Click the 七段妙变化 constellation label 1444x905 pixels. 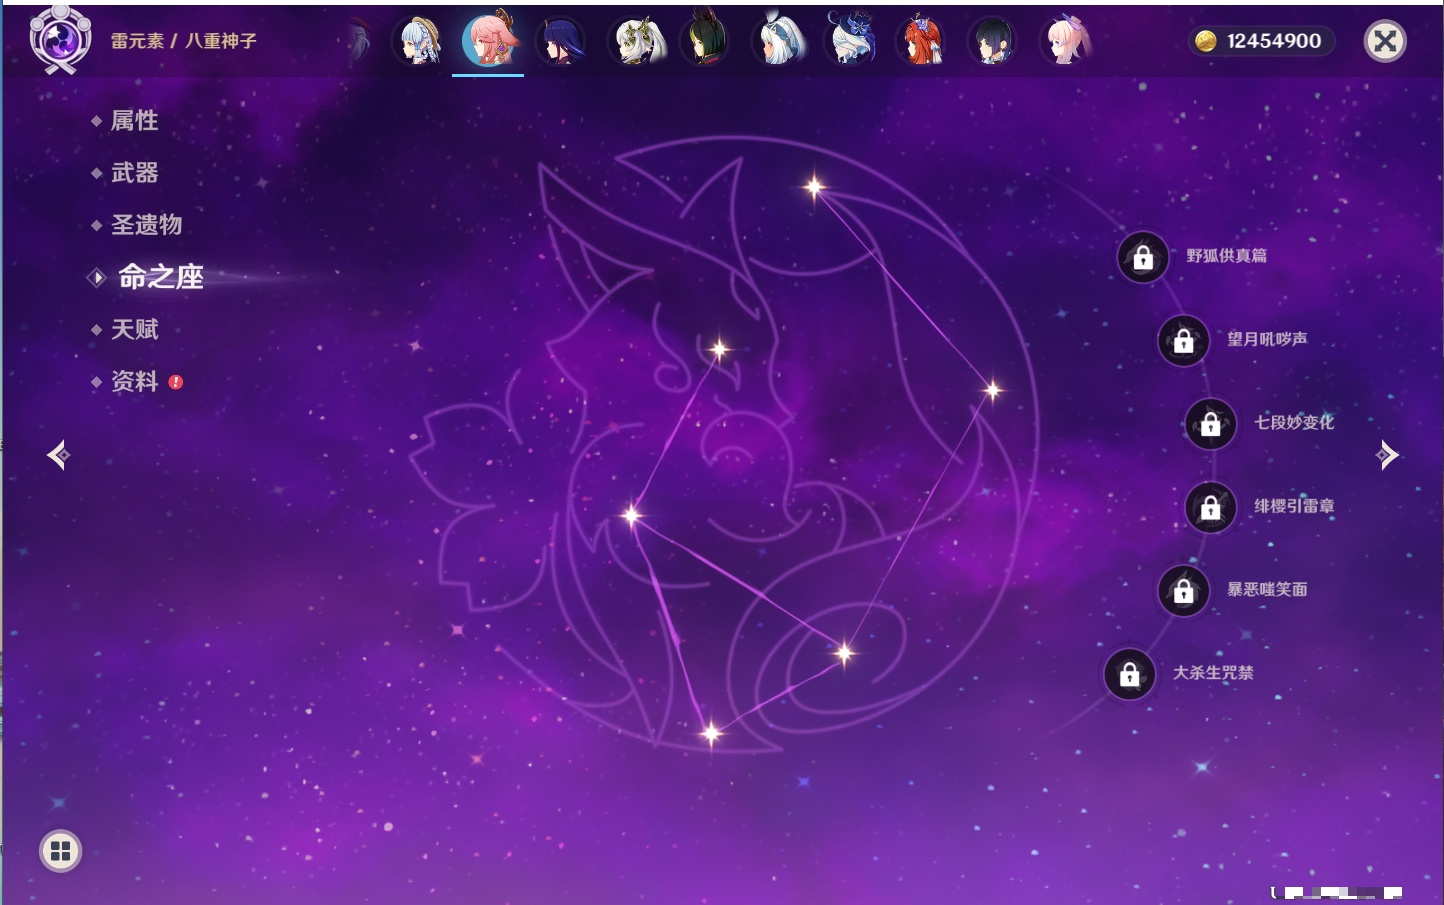click(1294, 422)
